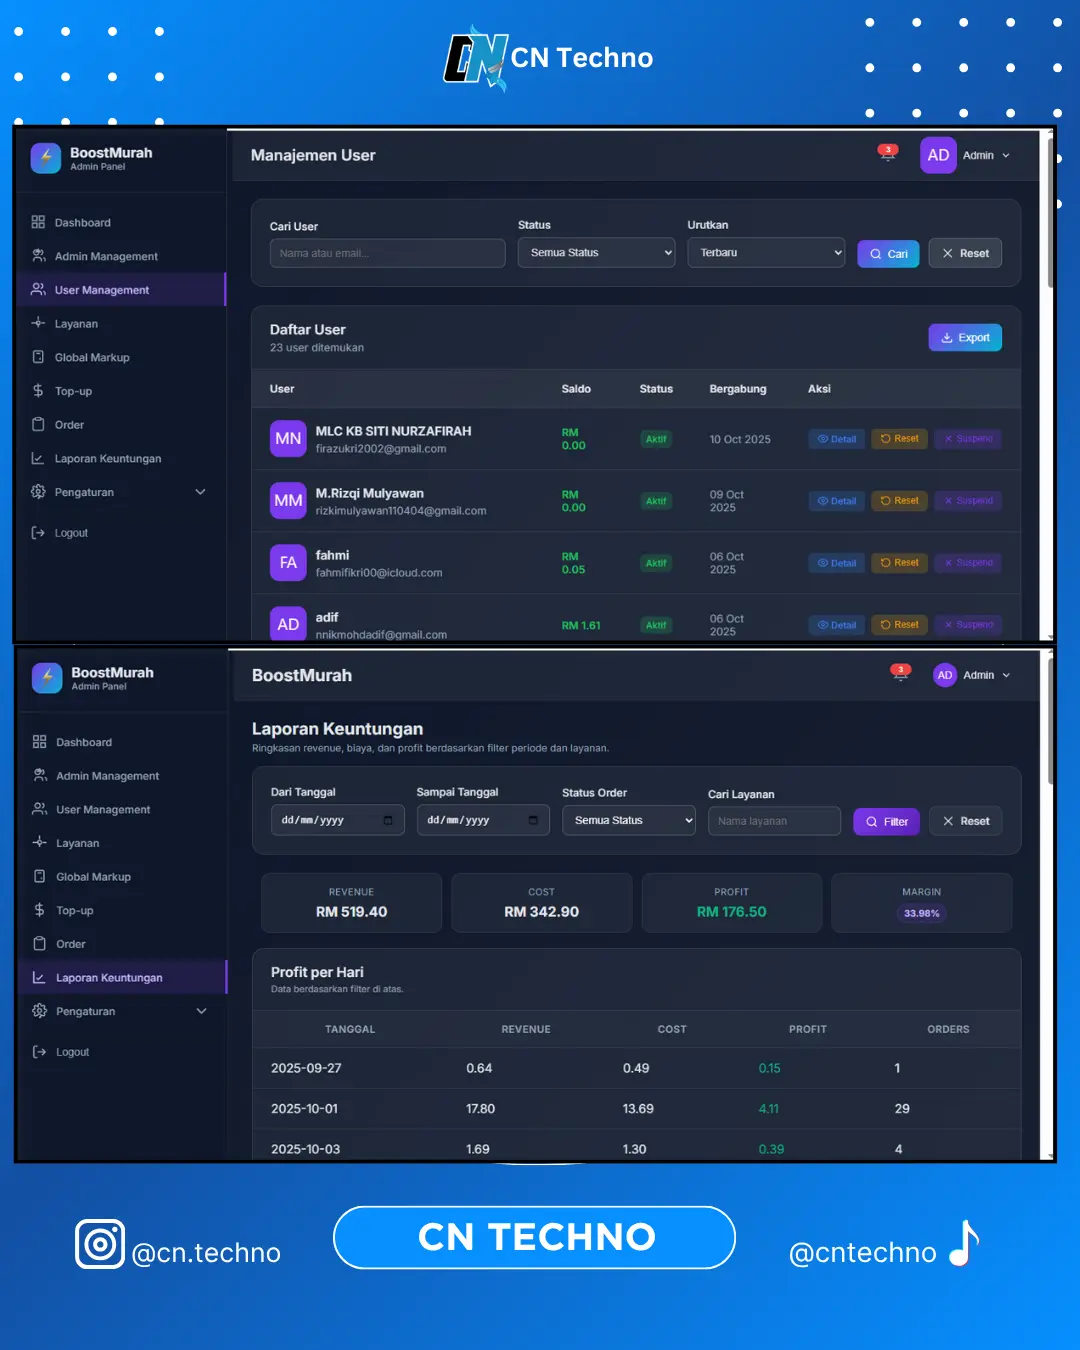Click calendar icon in Sampai Tanggal field
Screen dimensions: 1080x1350
533,821
